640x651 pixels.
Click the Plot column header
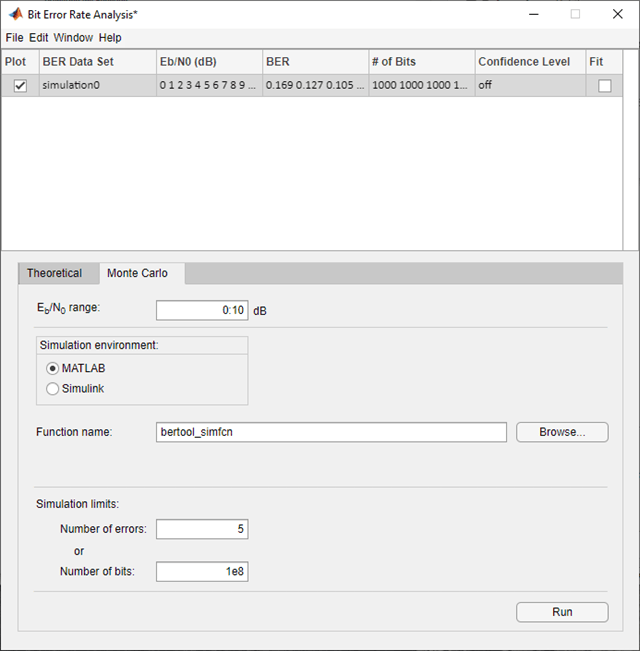(20, 62)
